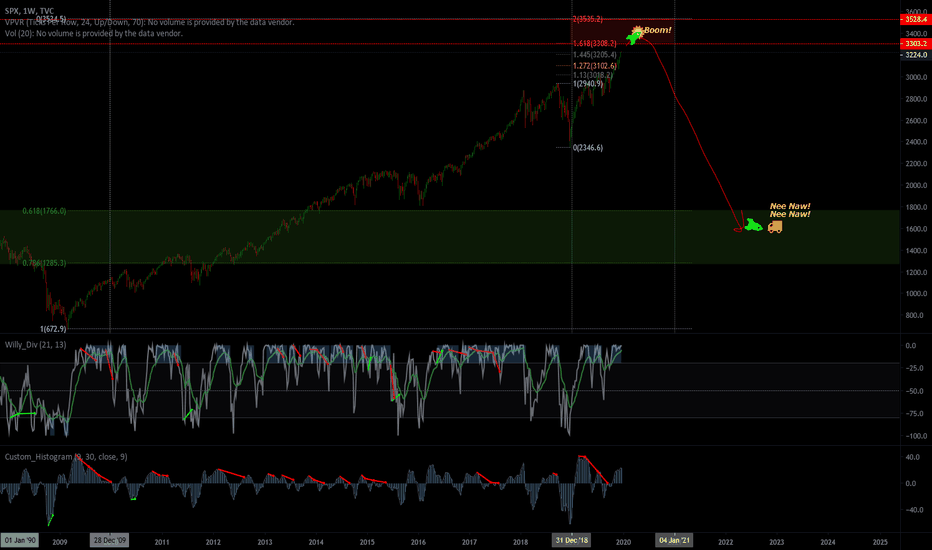Click the SPX, 1W, TVC chart title
The image size is (932, 550).
point(29,11)
